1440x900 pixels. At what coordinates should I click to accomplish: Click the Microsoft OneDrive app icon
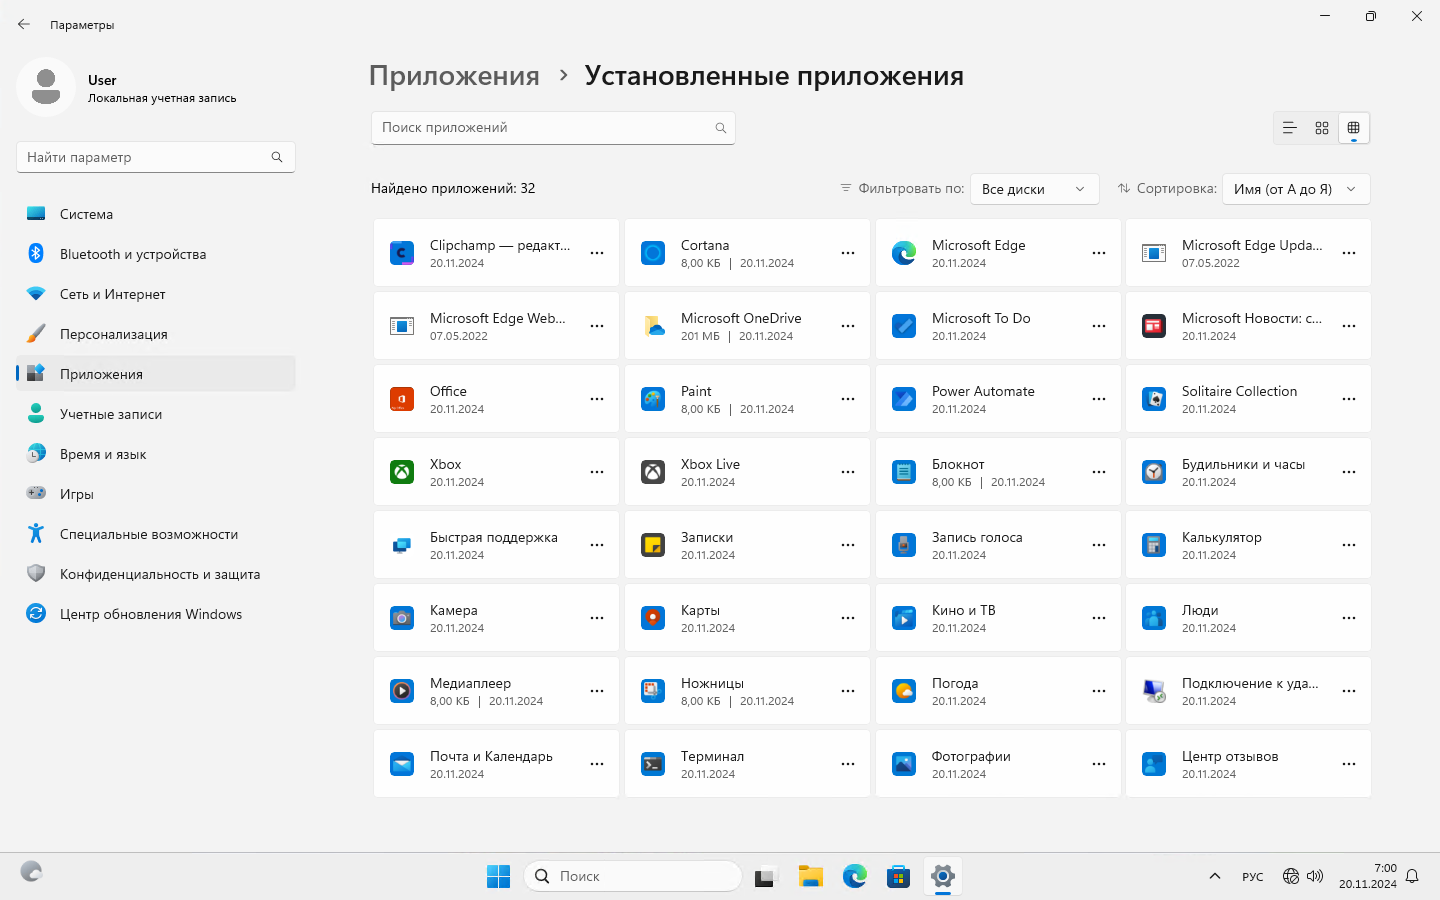653,326
